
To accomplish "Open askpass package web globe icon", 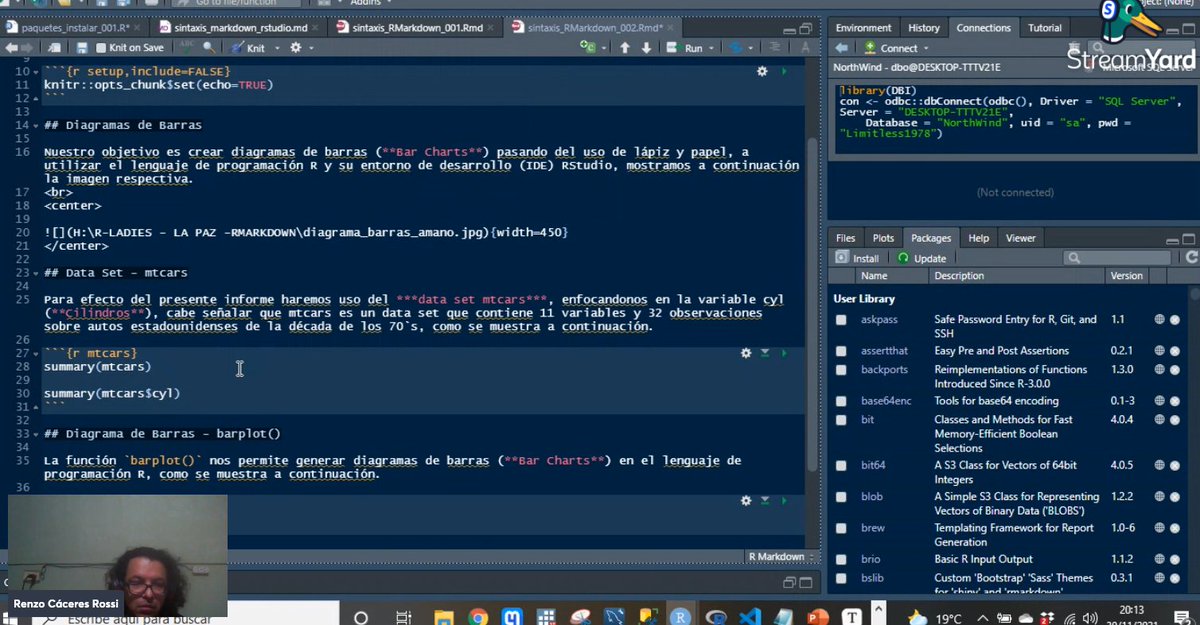I will tap(1159, 320).
